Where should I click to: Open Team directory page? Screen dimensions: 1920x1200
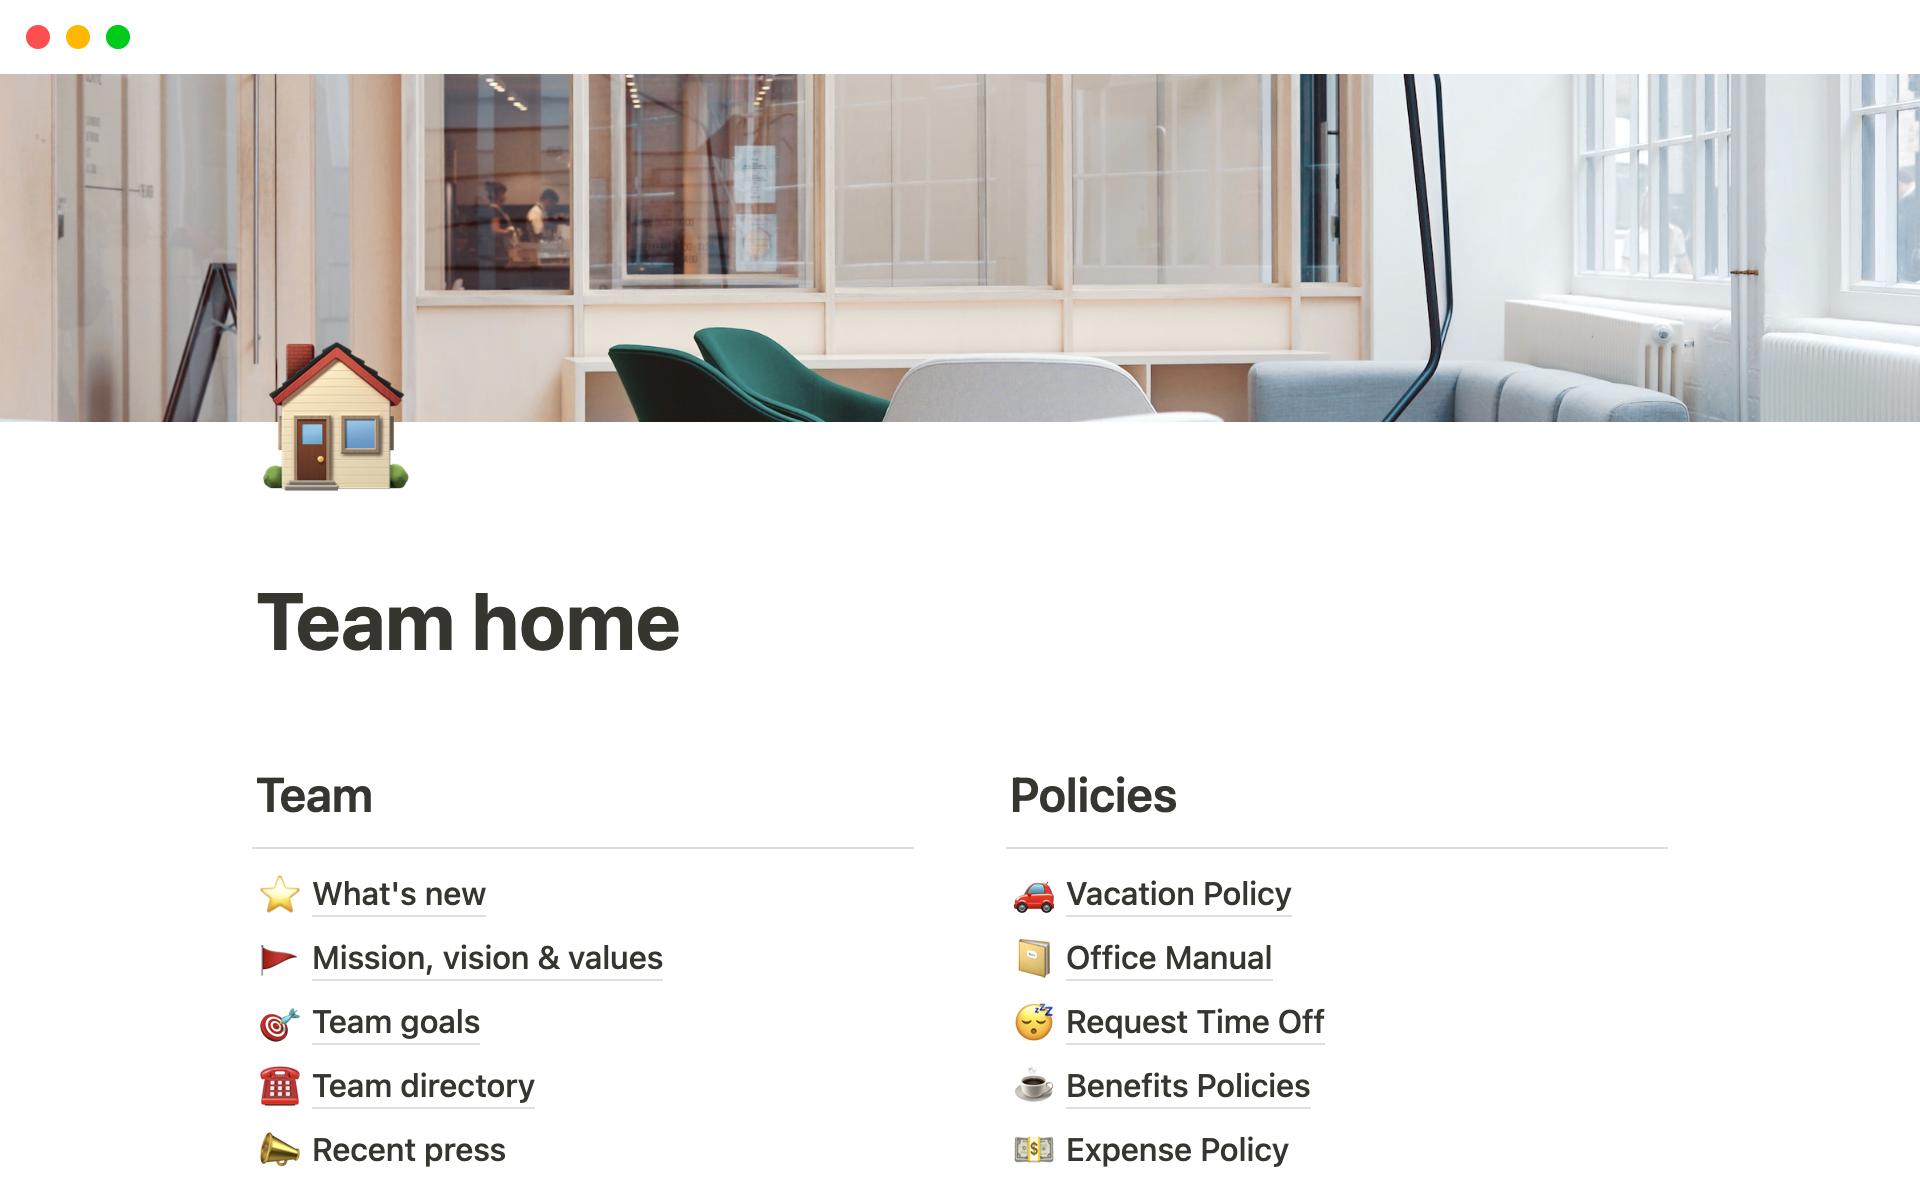422,1085
